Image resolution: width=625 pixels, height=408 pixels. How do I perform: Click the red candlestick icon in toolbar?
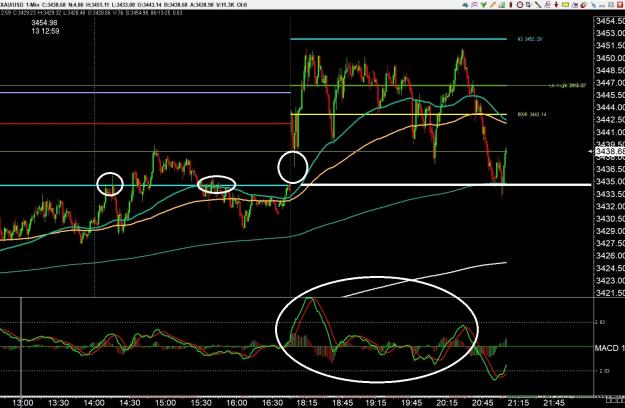[511, 5]
